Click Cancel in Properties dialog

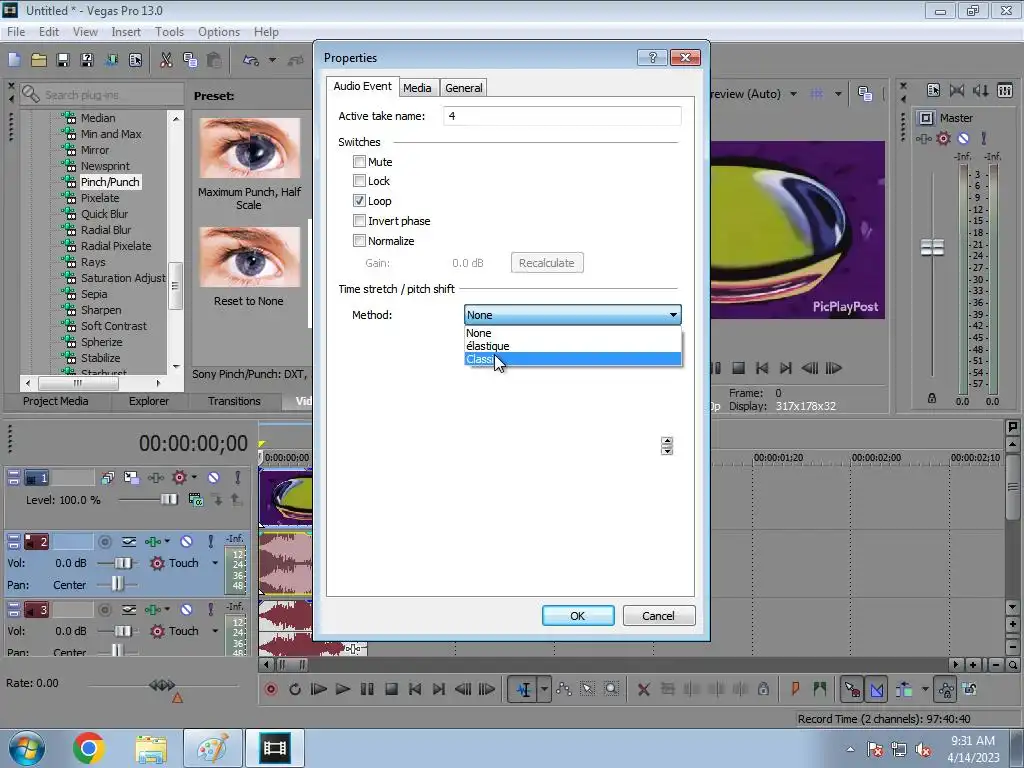coord(658,616)
